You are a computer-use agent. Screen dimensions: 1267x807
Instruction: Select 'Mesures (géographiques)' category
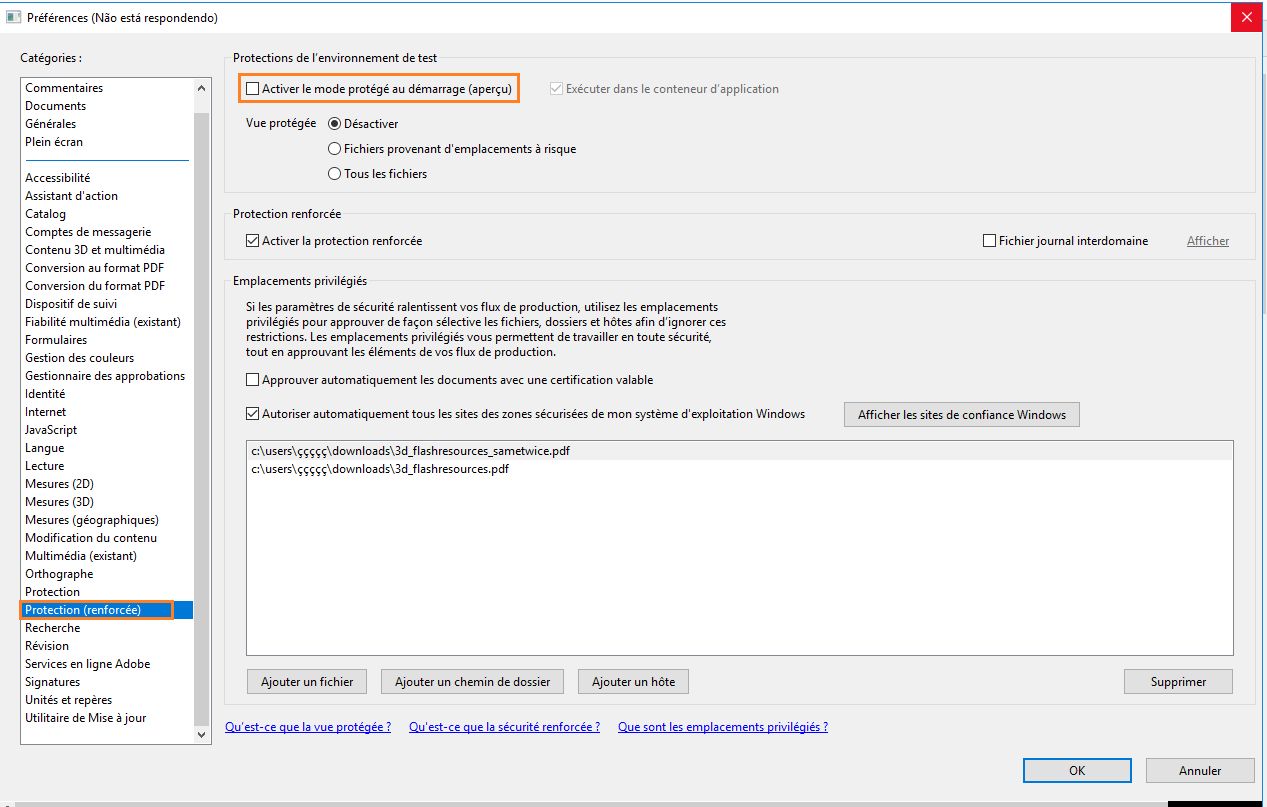click(x=92, y=520)
